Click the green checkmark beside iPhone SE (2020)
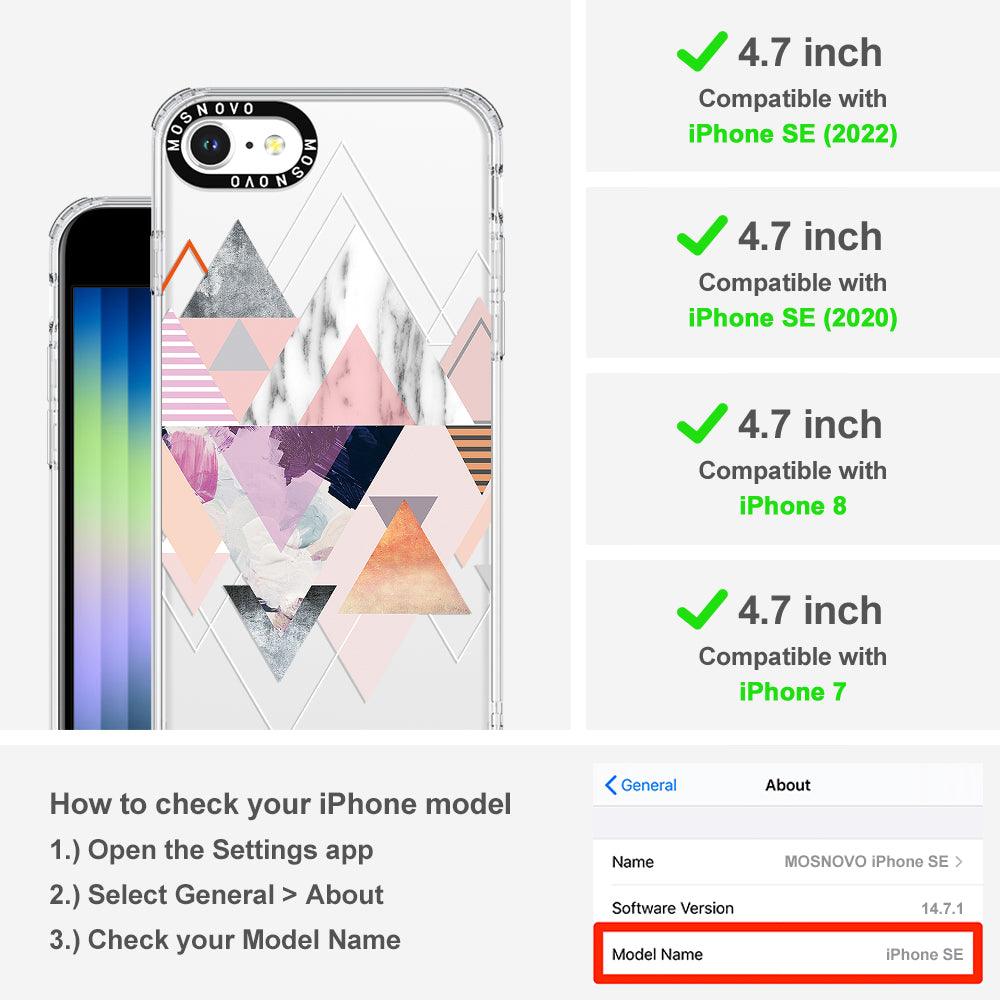1000x1000 pixels. (702, 235)
